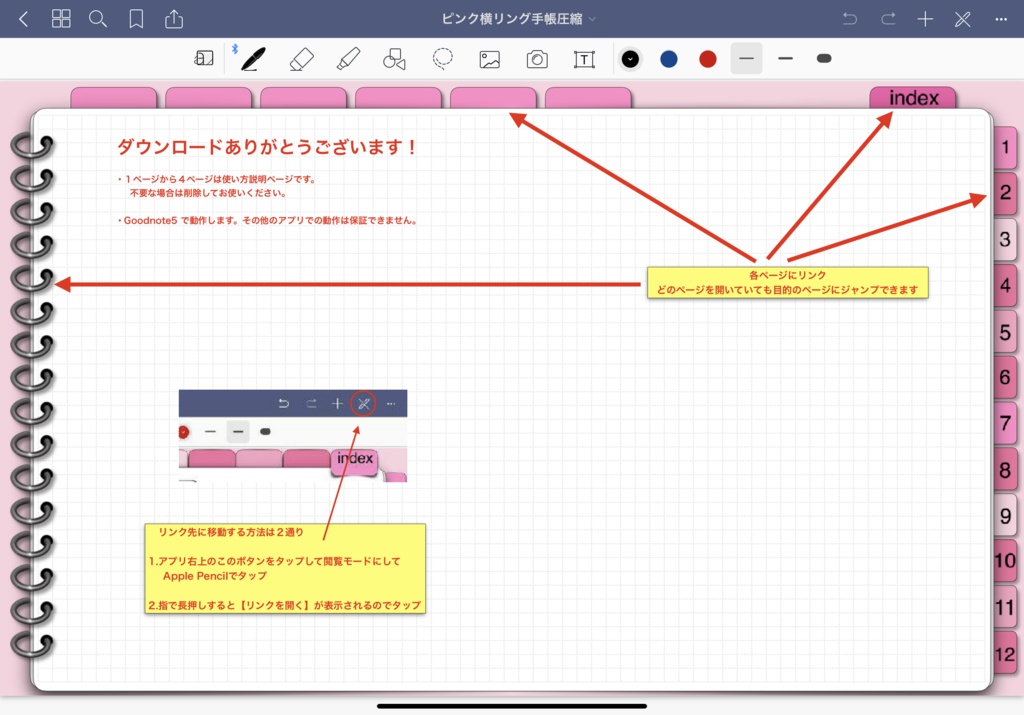The width and height of the screenshot is (1024, 715).
Task: Toggle a bookmark for this page
Action: (136, 18)
